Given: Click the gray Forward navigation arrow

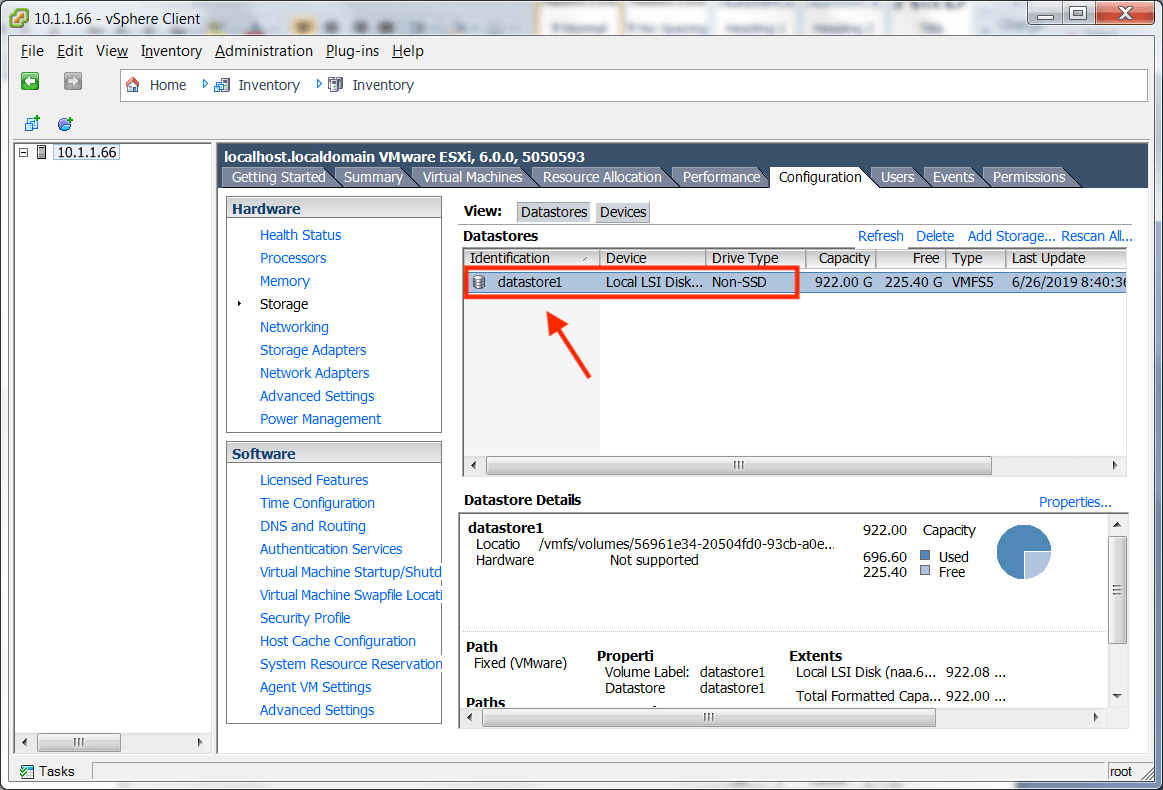Looking at the screenshot, I should (x=73, y=82).
